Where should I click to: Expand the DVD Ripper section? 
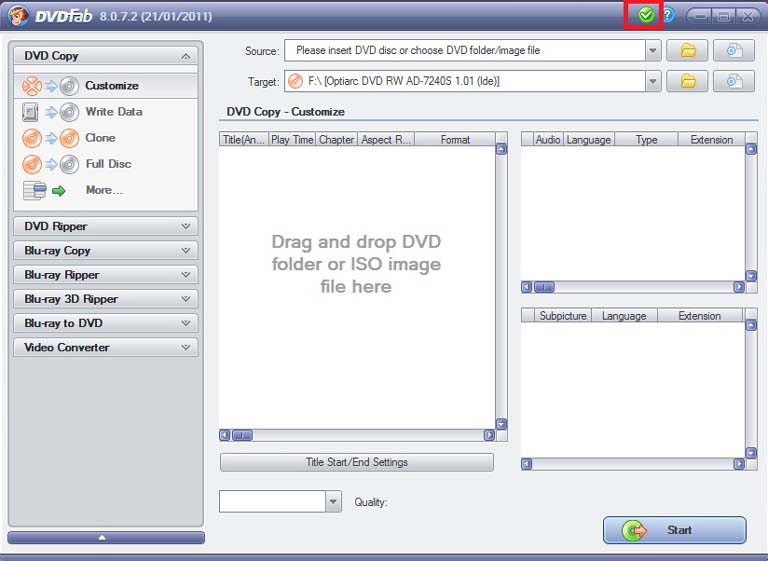(106, 226)
